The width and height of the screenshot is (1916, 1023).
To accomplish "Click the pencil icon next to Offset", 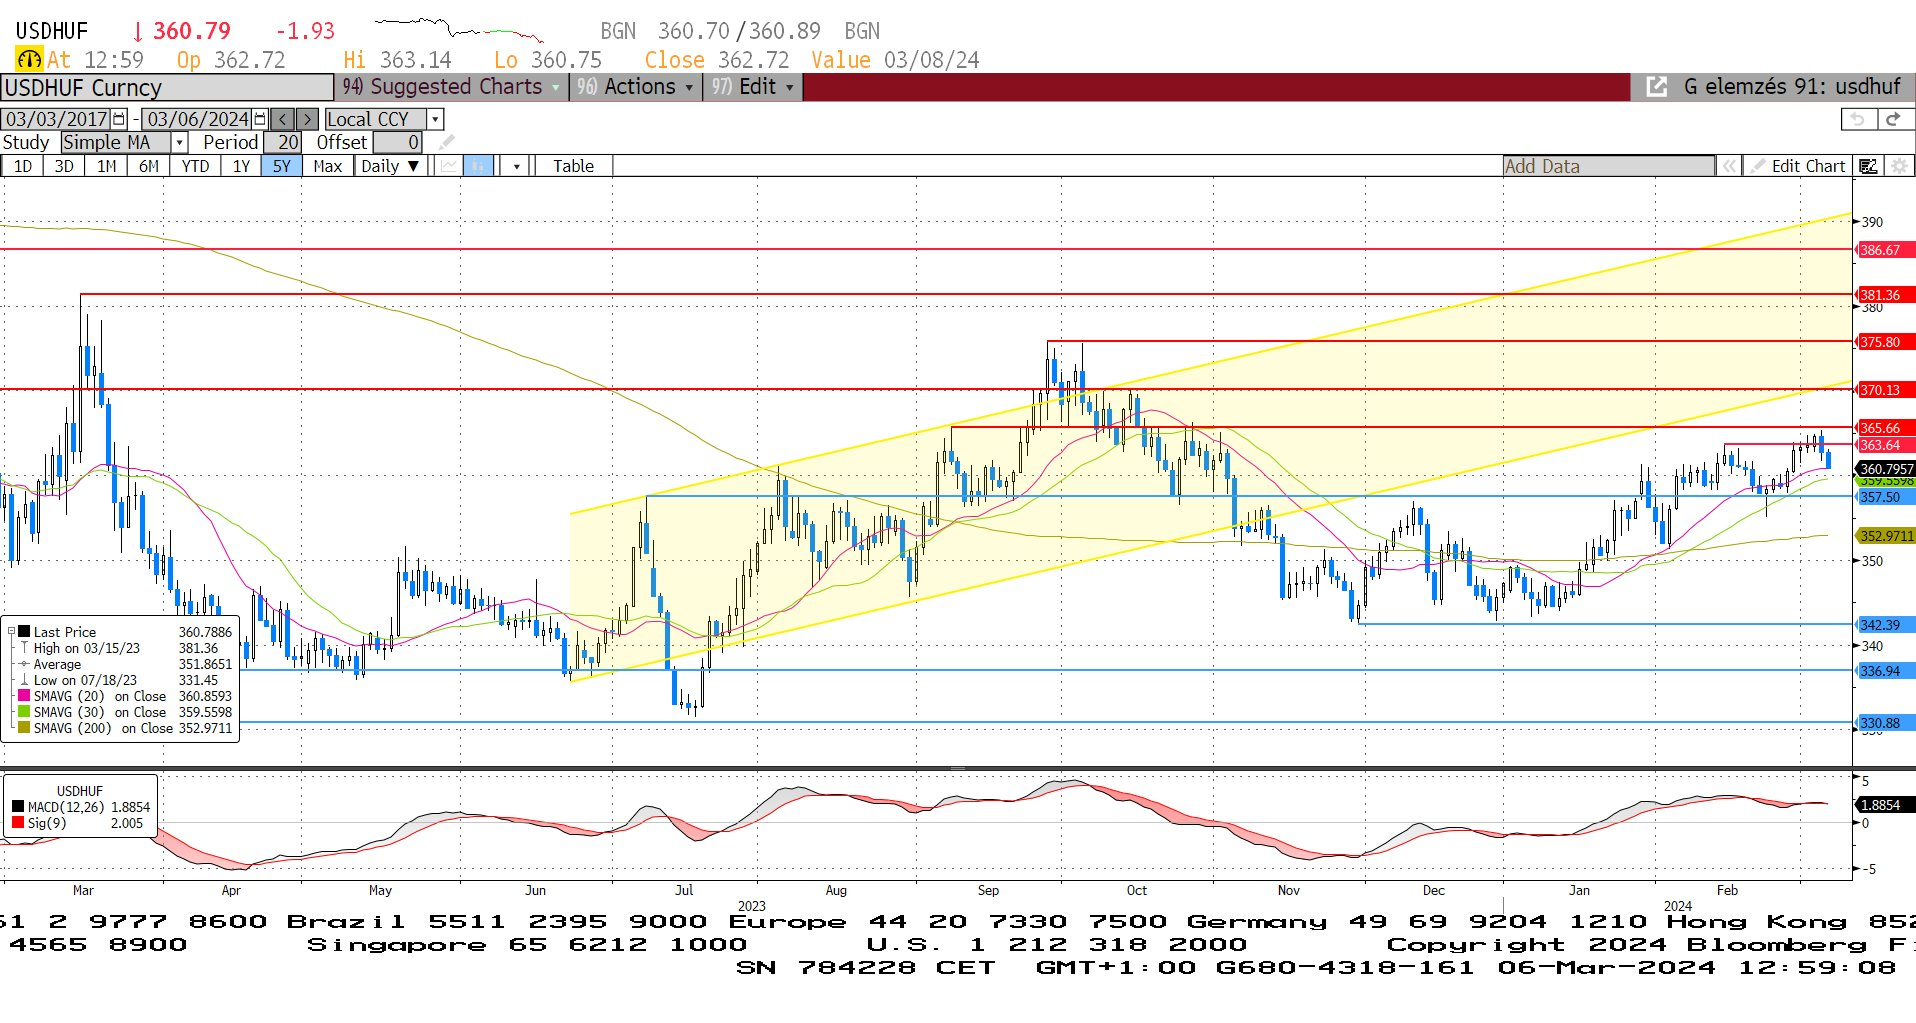I will click(x=446, y=143).
